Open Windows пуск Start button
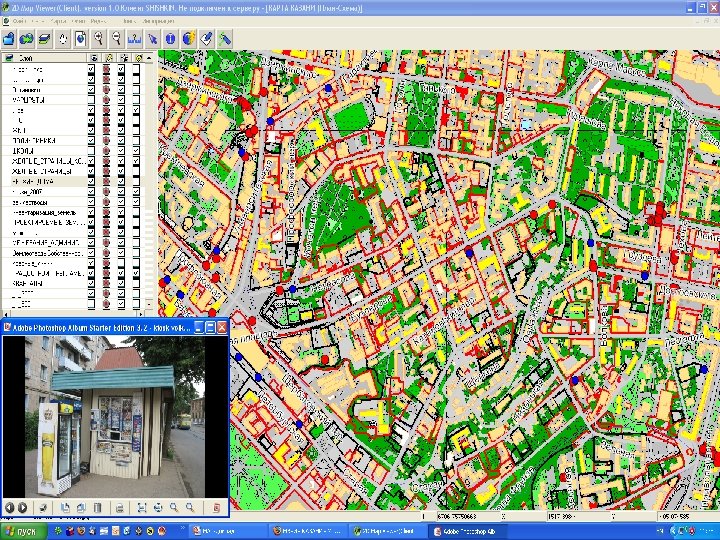720x540 pixels. 23,531
